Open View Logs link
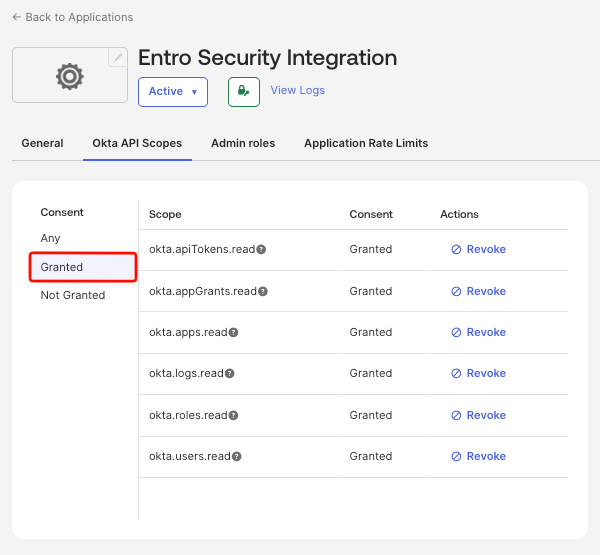Screen dimensions: 600x555 point(298,90)
